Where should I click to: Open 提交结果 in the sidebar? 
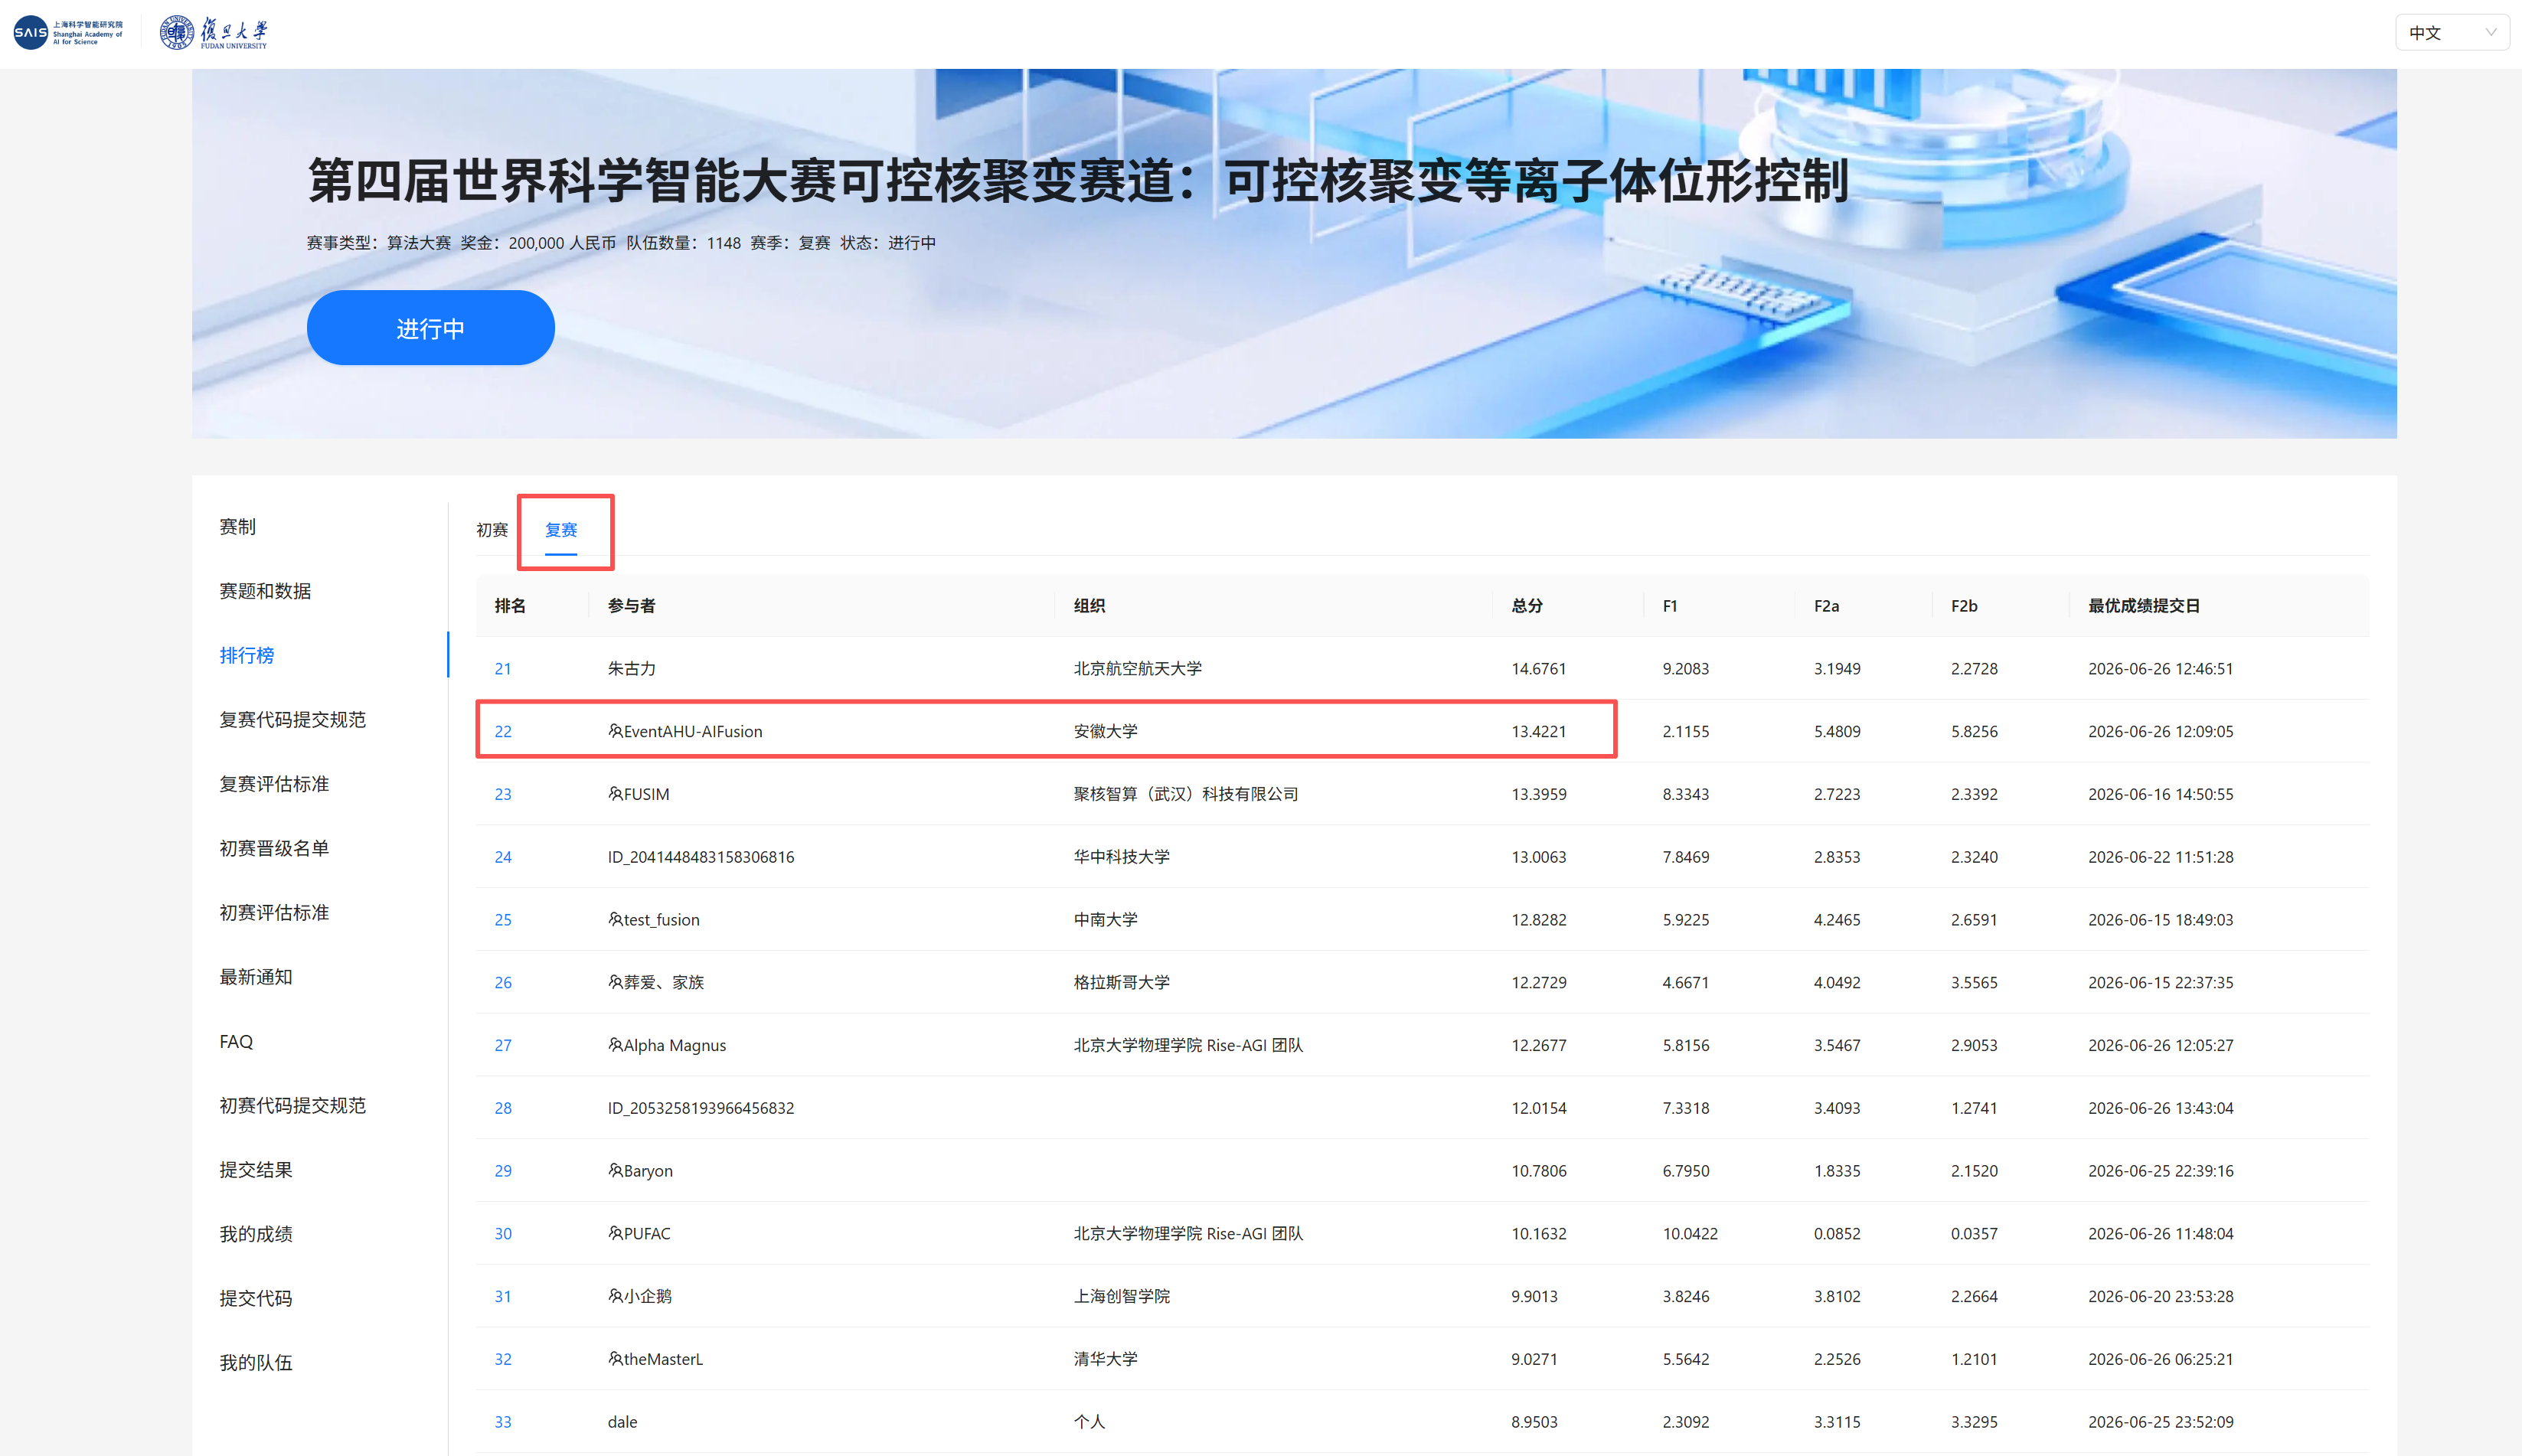coord(255,1170)
